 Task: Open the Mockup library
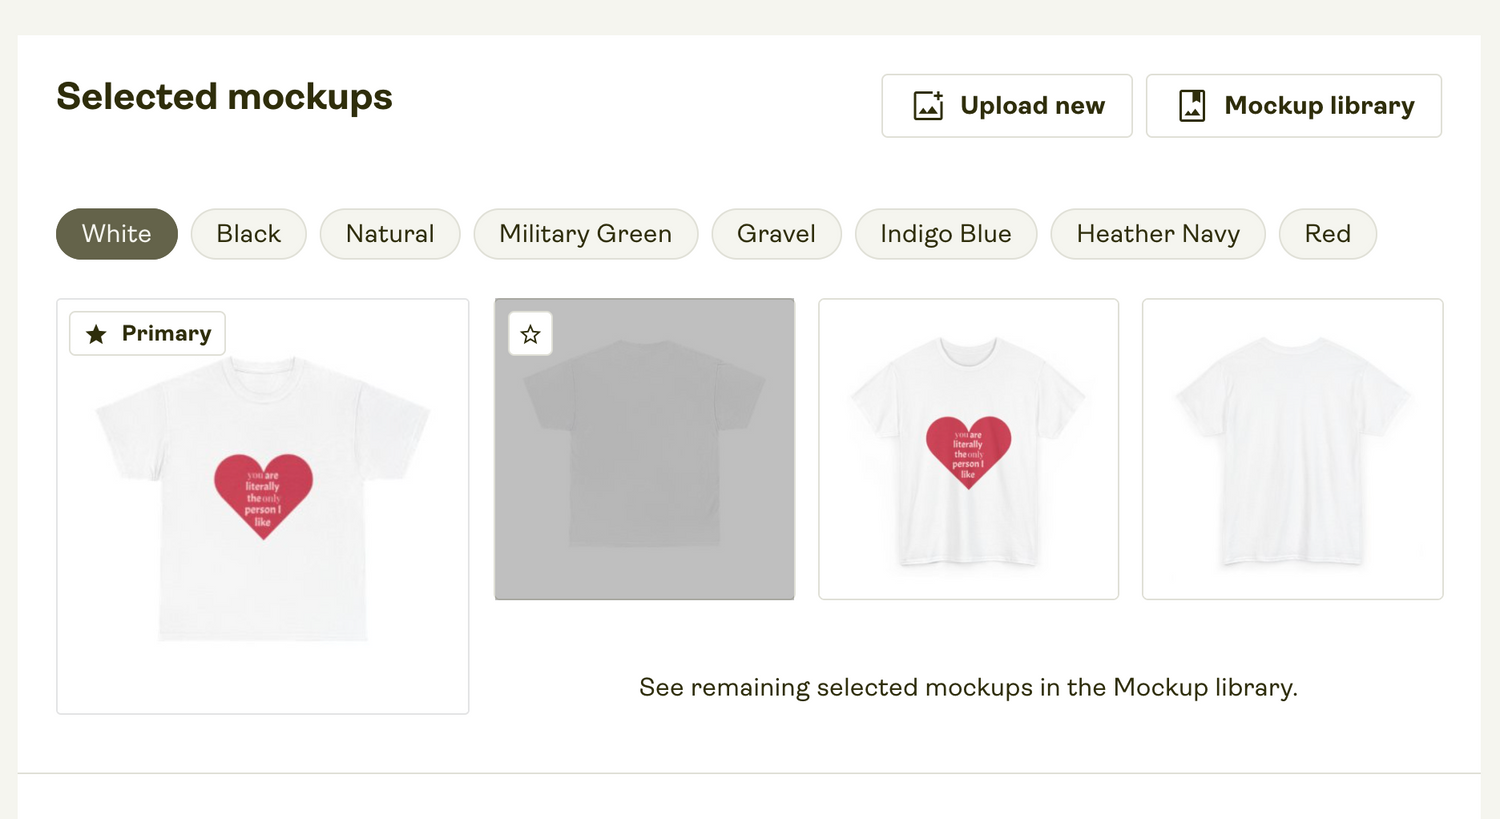[x=1293, y=106]
